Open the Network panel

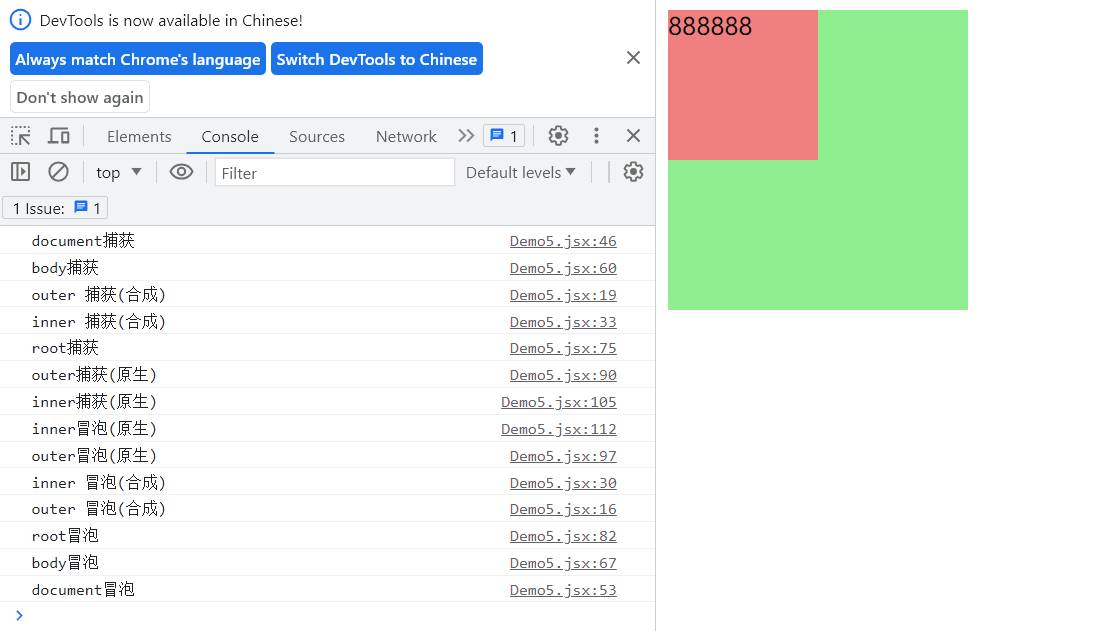click(405, 135)
